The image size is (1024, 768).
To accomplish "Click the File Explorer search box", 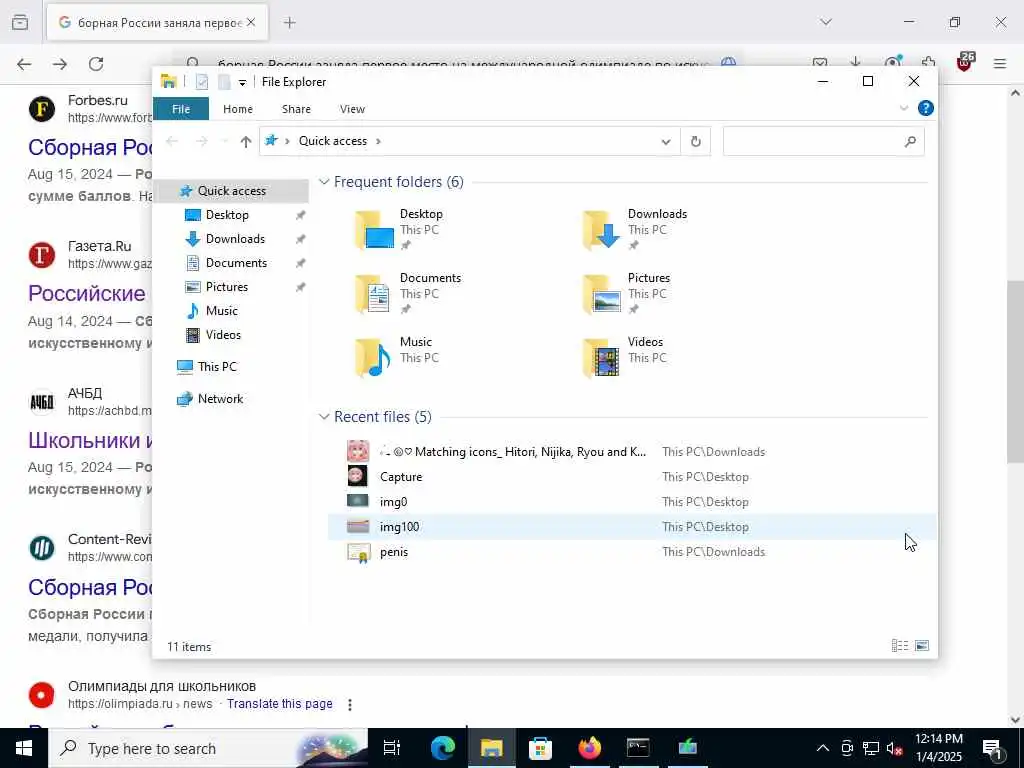I will pos(823,142).
